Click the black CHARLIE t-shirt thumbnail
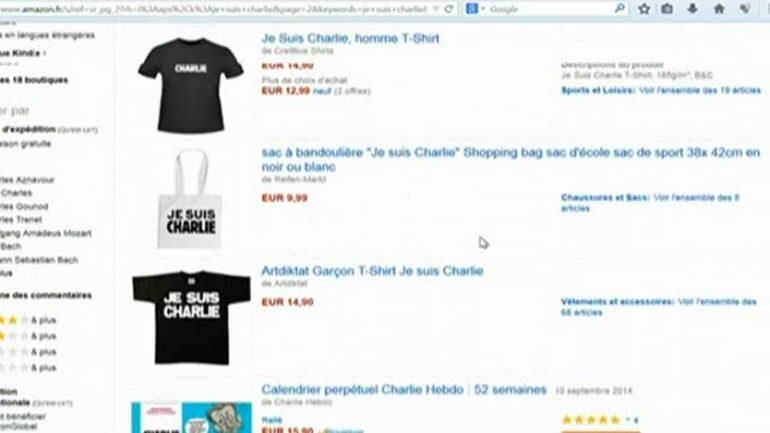This screenshot has width=770, height=433. 191,85
